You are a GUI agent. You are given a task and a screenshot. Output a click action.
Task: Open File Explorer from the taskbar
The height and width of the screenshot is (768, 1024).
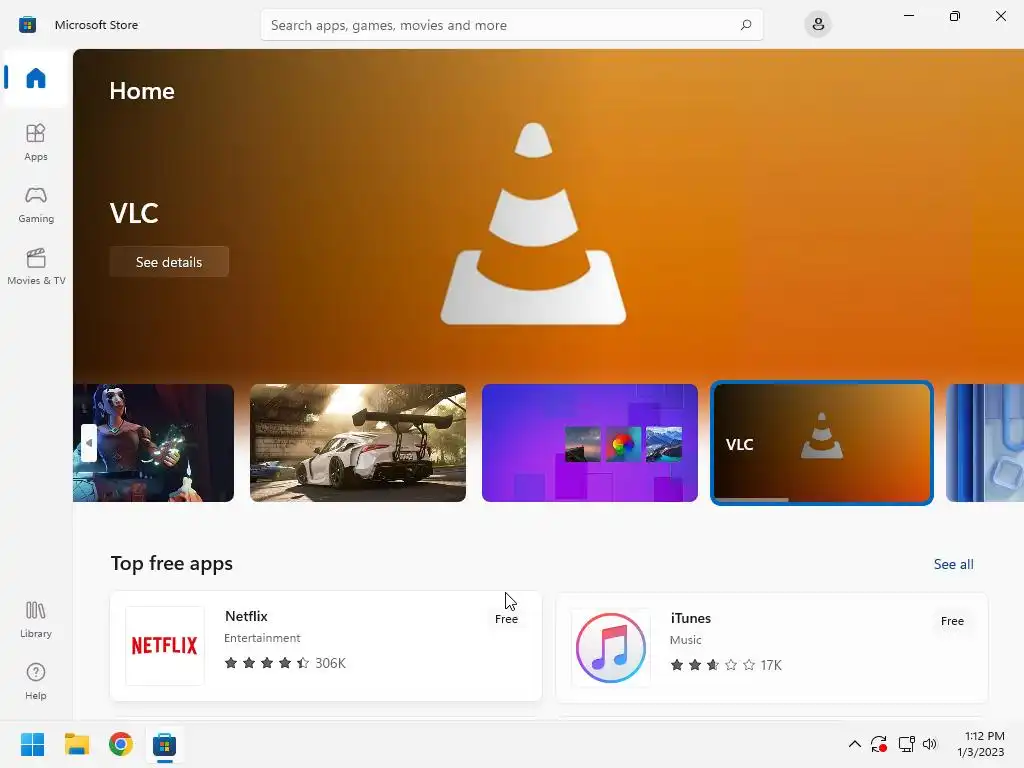tap(76, 744)
